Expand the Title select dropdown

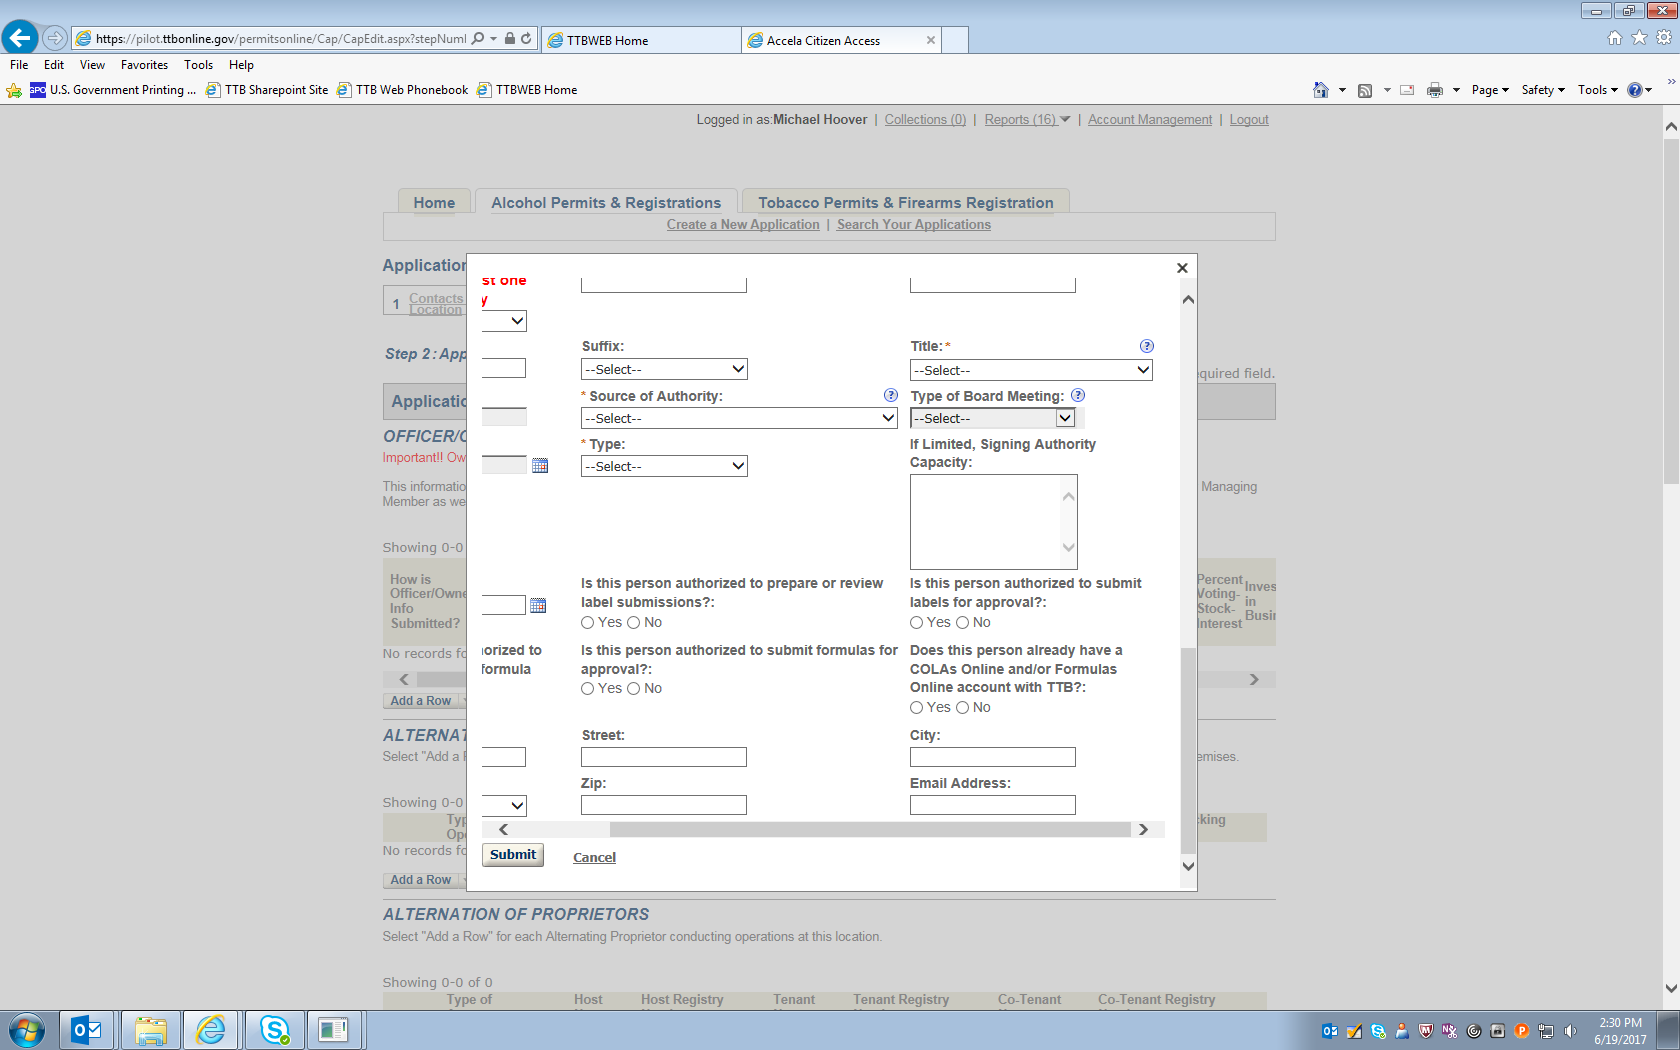(x=1031, y=370)
